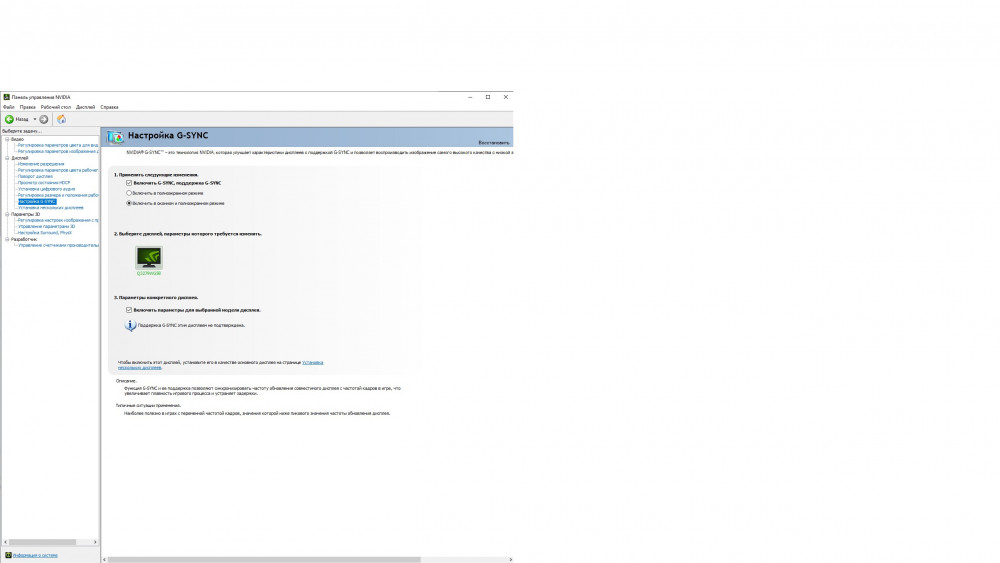Click the 'Выберите задачу...' sidebar header
The width and height of the screenshot is (1000, 563).
[x=22, y=131]
